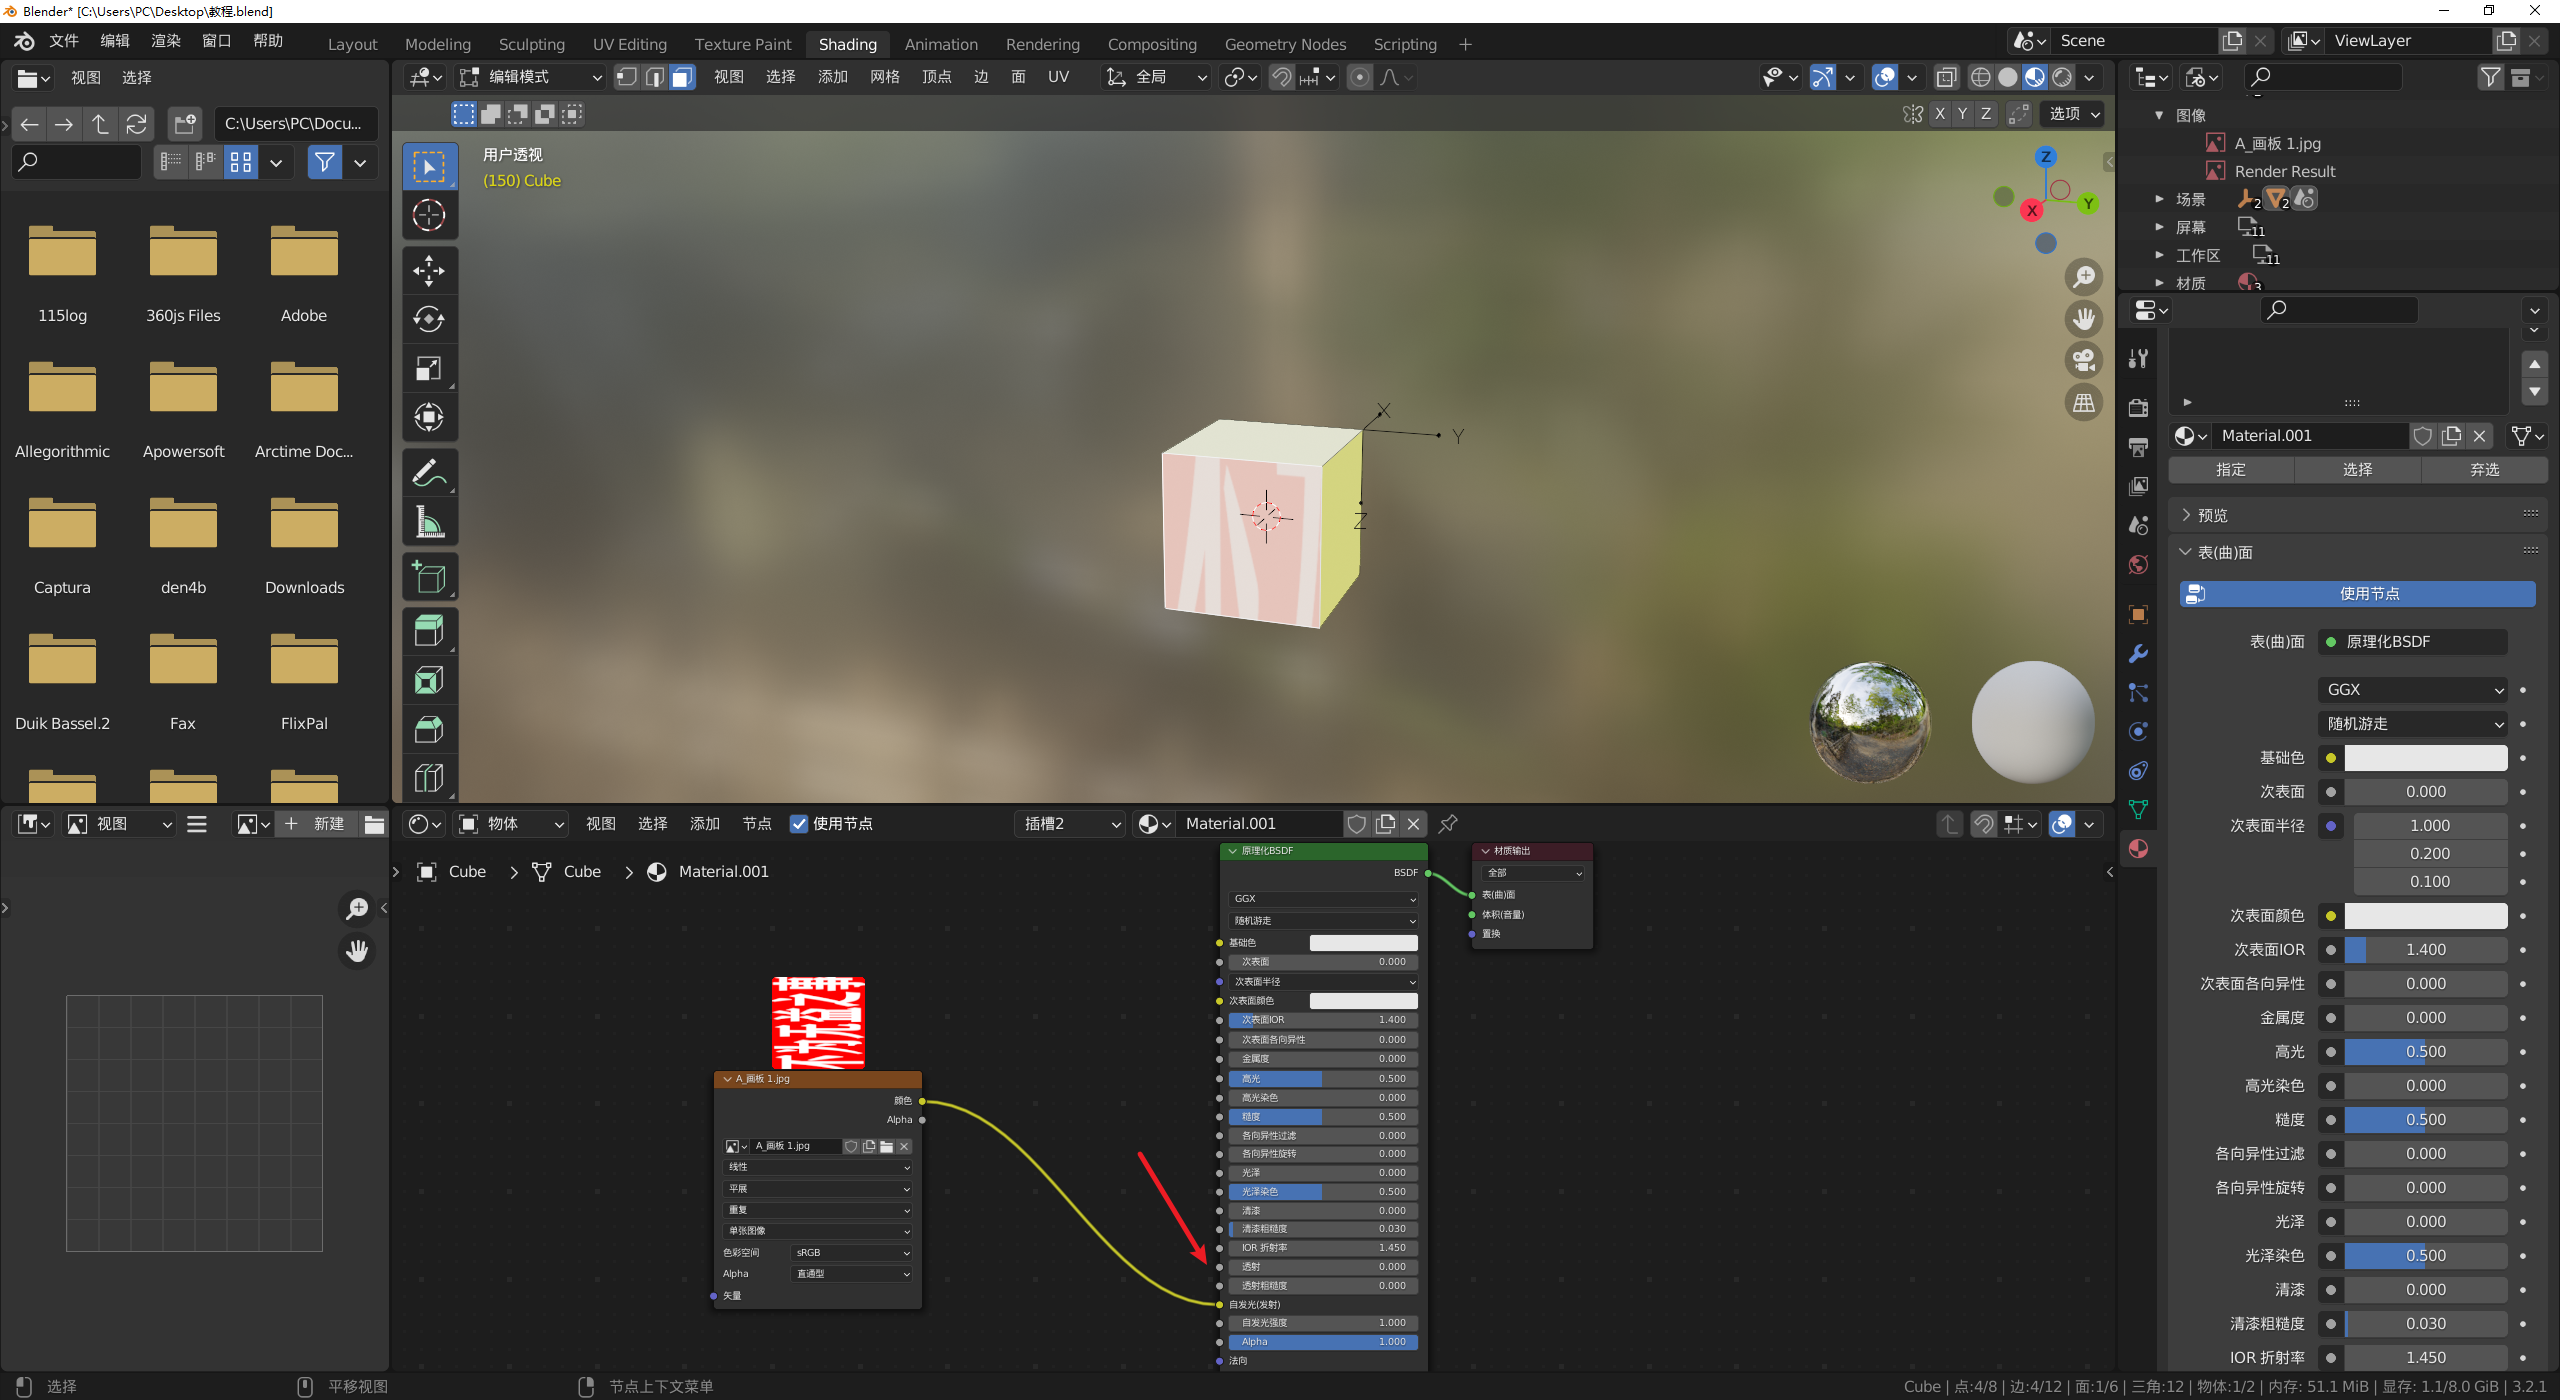Click the 指定 button
This screenshot has height=1400, width=2560.
pos(2230,469)
